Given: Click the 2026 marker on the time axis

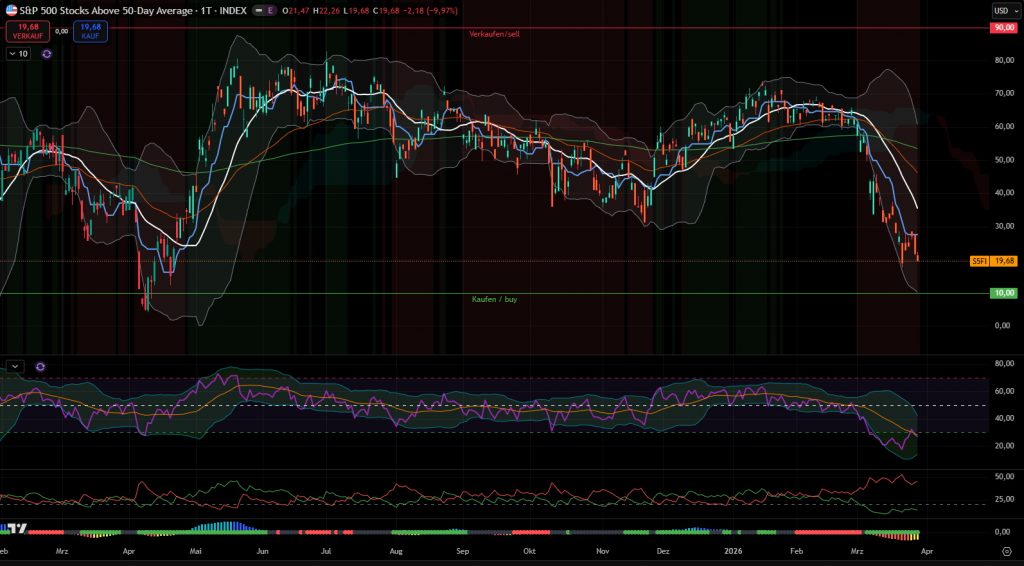Looking at the screenshot, I should pyautogui.click(x=729, y=550).
